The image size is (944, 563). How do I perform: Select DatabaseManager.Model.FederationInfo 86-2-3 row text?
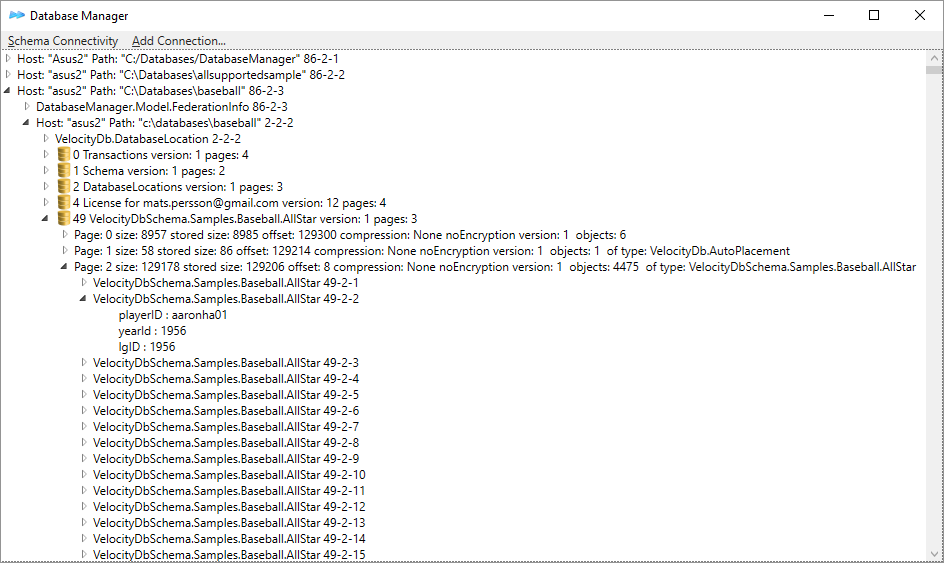pos(161,107)
